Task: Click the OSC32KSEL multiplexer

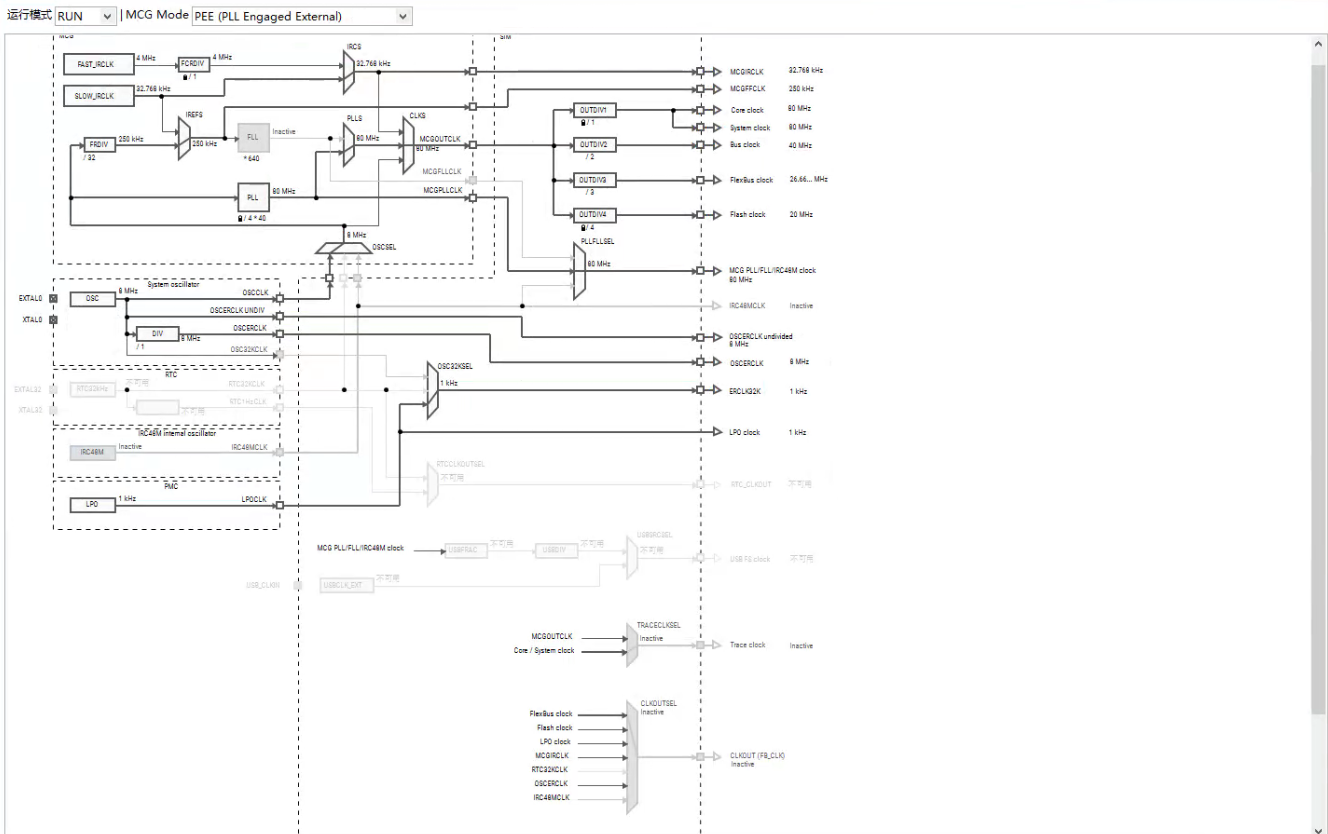Action: click(x=432, y=390)
